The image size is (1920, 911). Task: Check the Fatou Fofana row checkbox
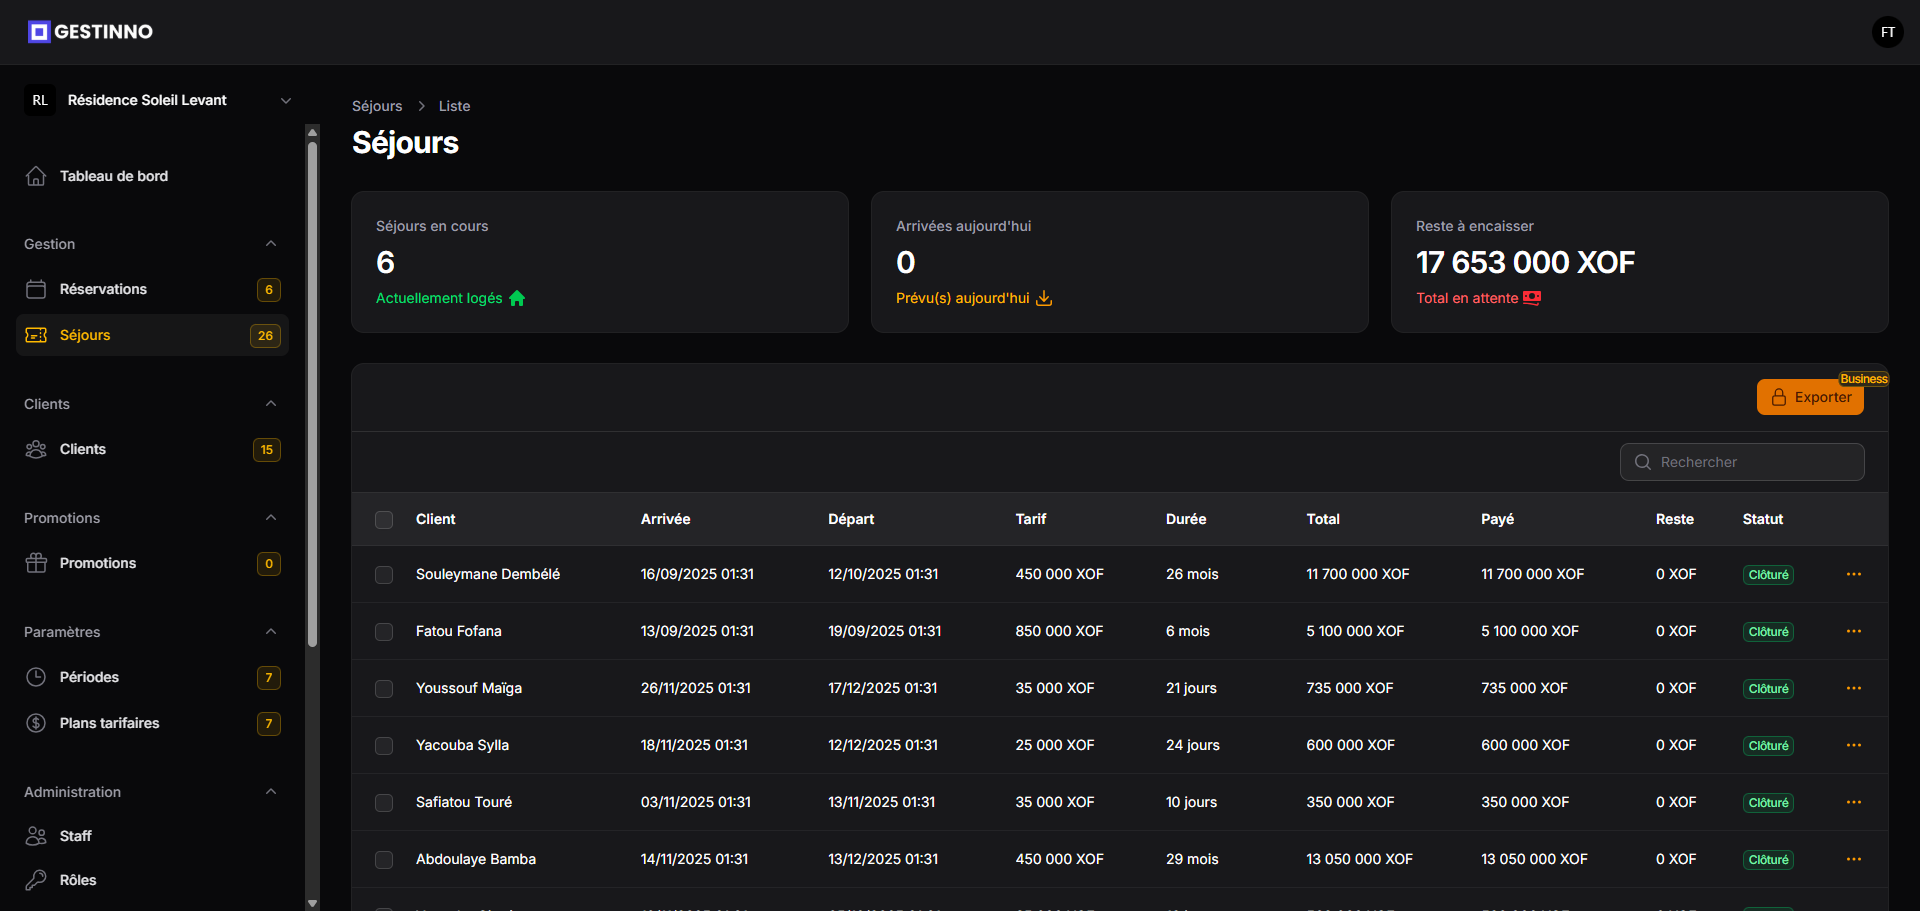[384, 632]
